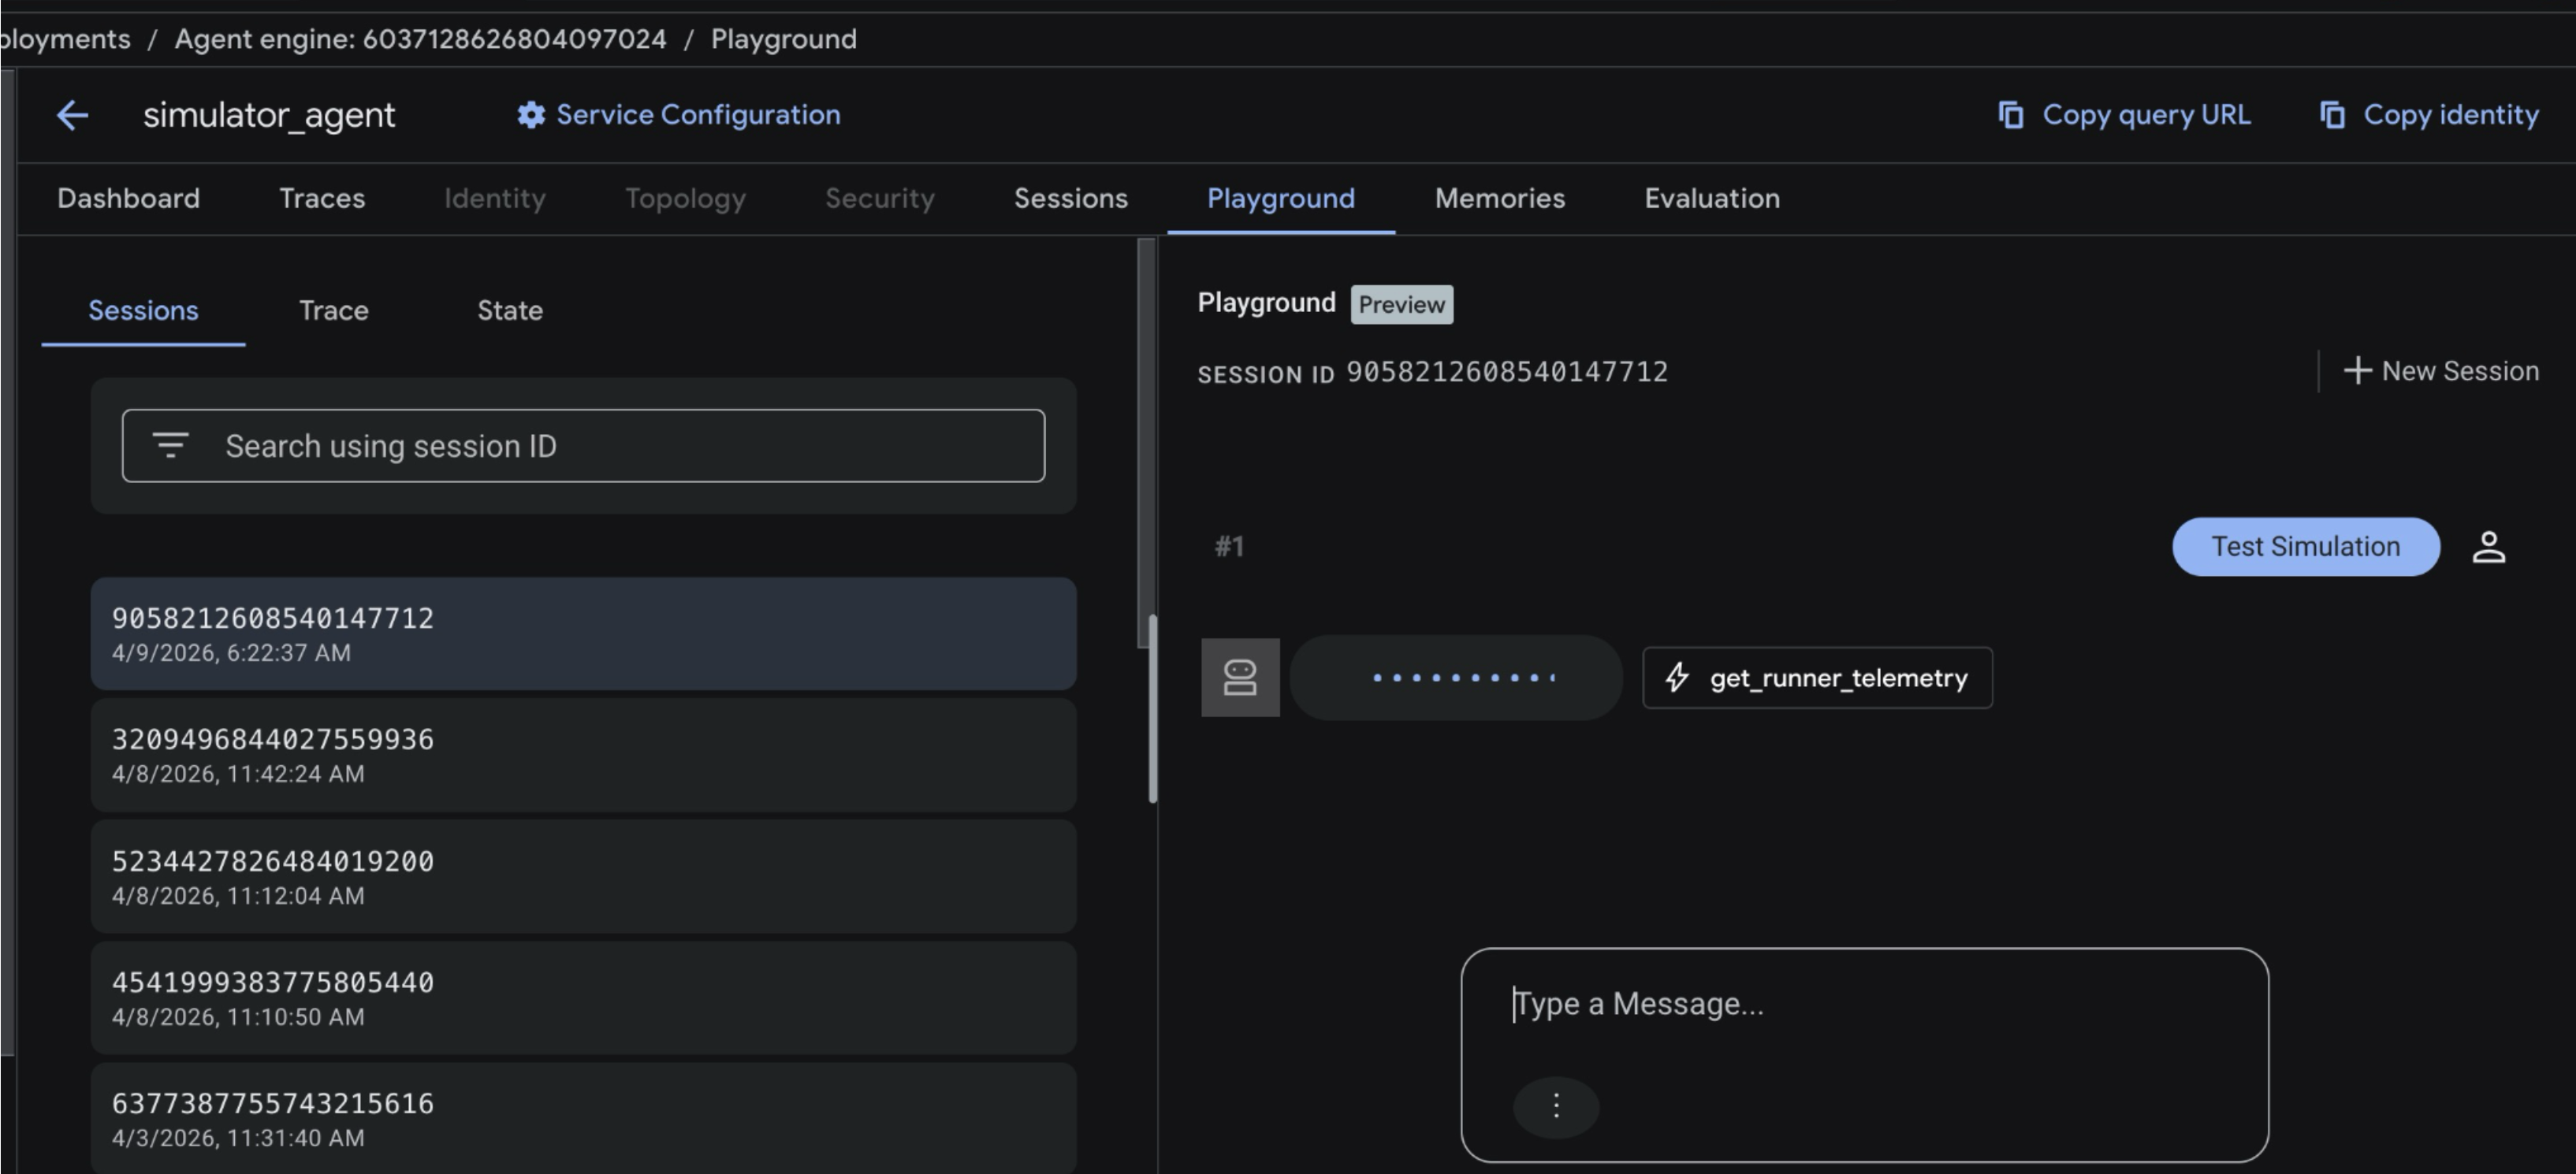Click the plus icon for New Session
The image size is (2576, 1174).
pos(2357,371)
